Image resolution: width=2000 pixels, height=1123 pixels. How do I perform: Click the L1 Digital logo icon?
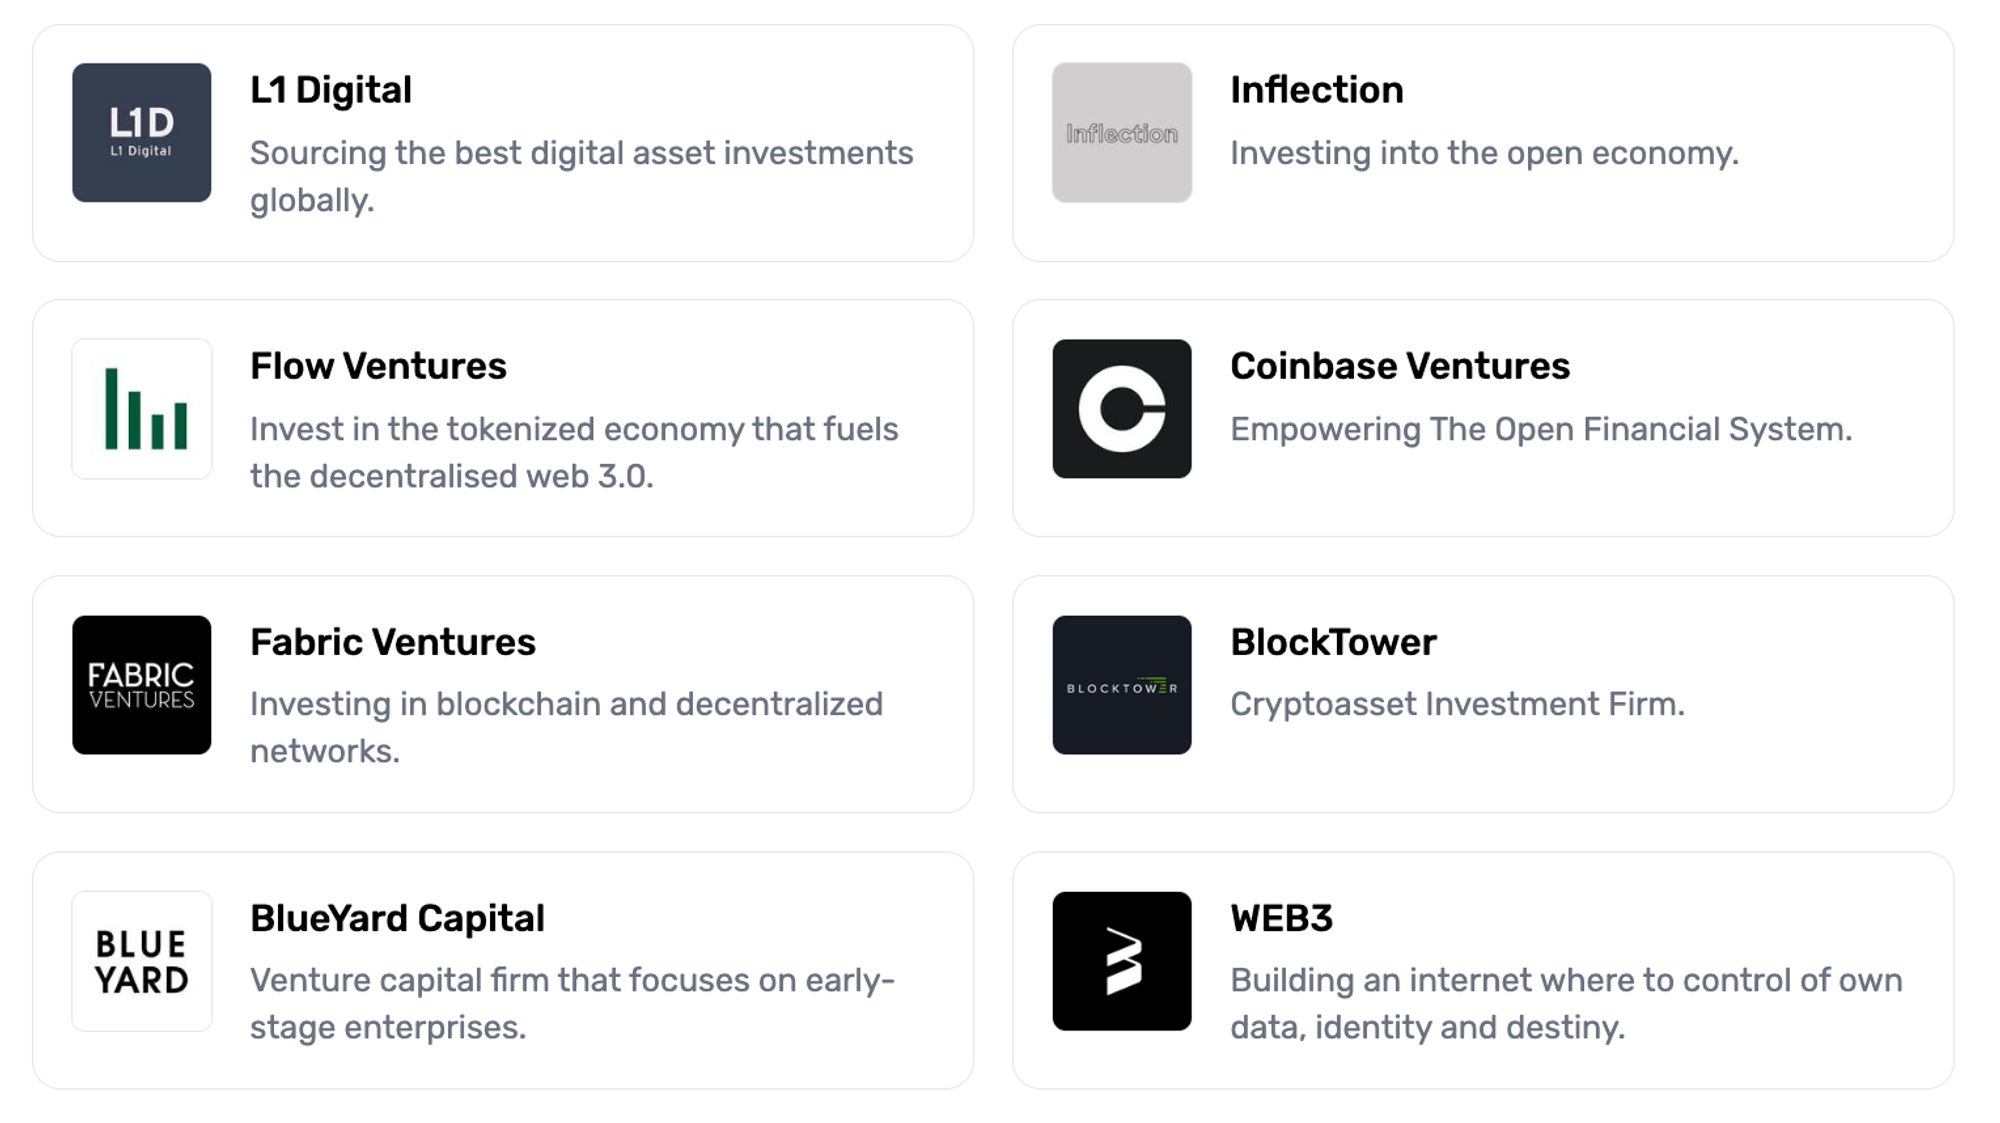[x=141, y=133]
